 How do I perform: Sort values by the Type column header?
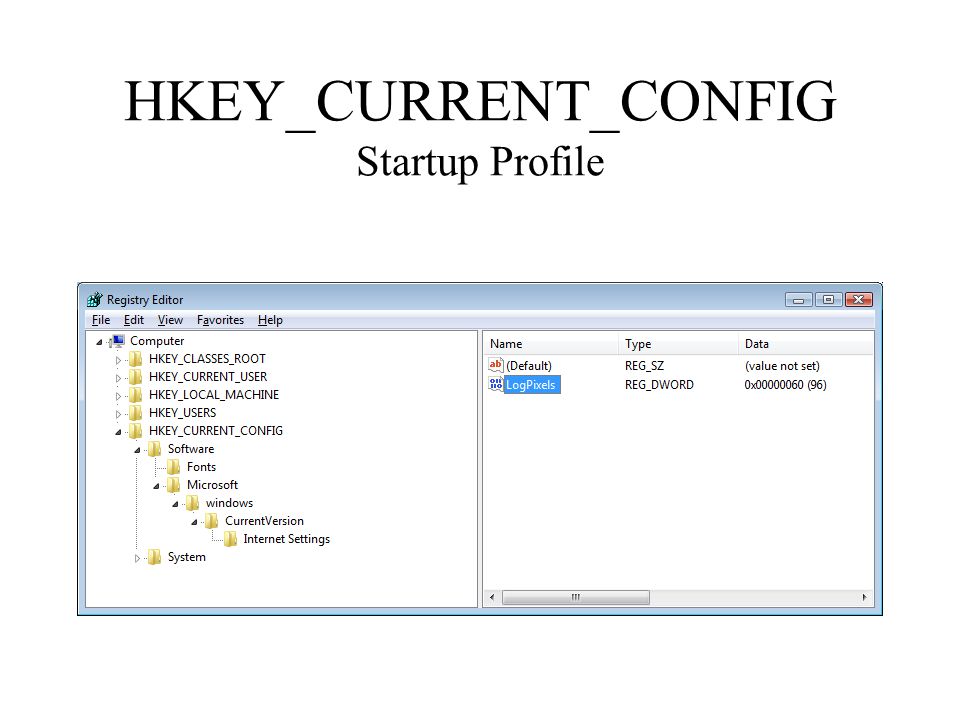(679, 344)
